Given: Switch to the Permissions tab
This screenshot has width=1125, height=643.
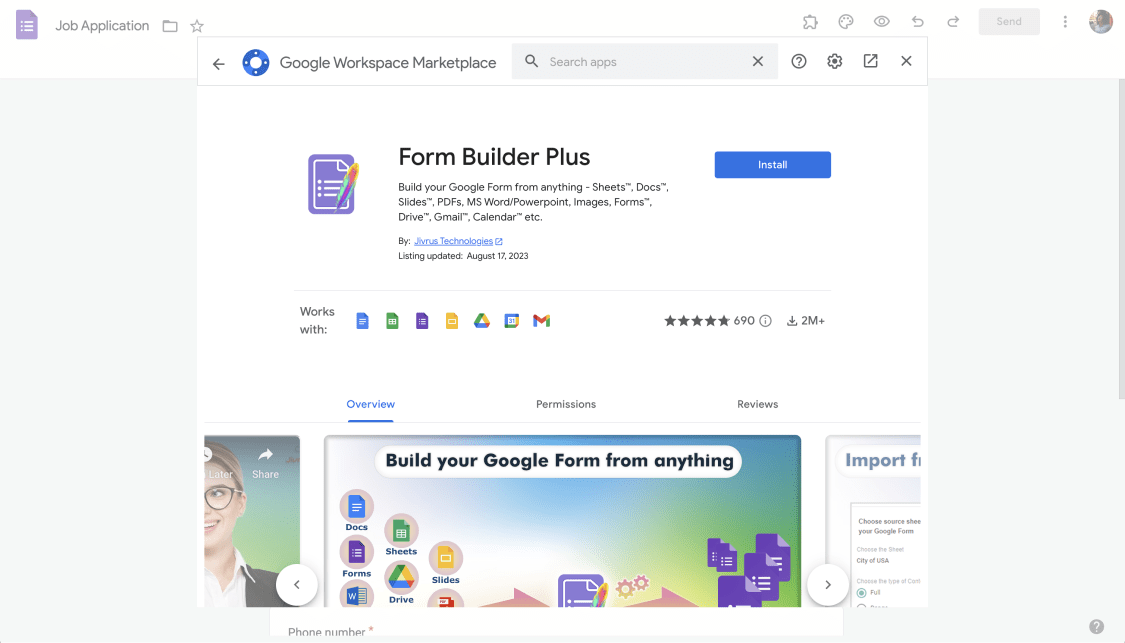Looking at the screenshot, I should (x=565, y=404).
